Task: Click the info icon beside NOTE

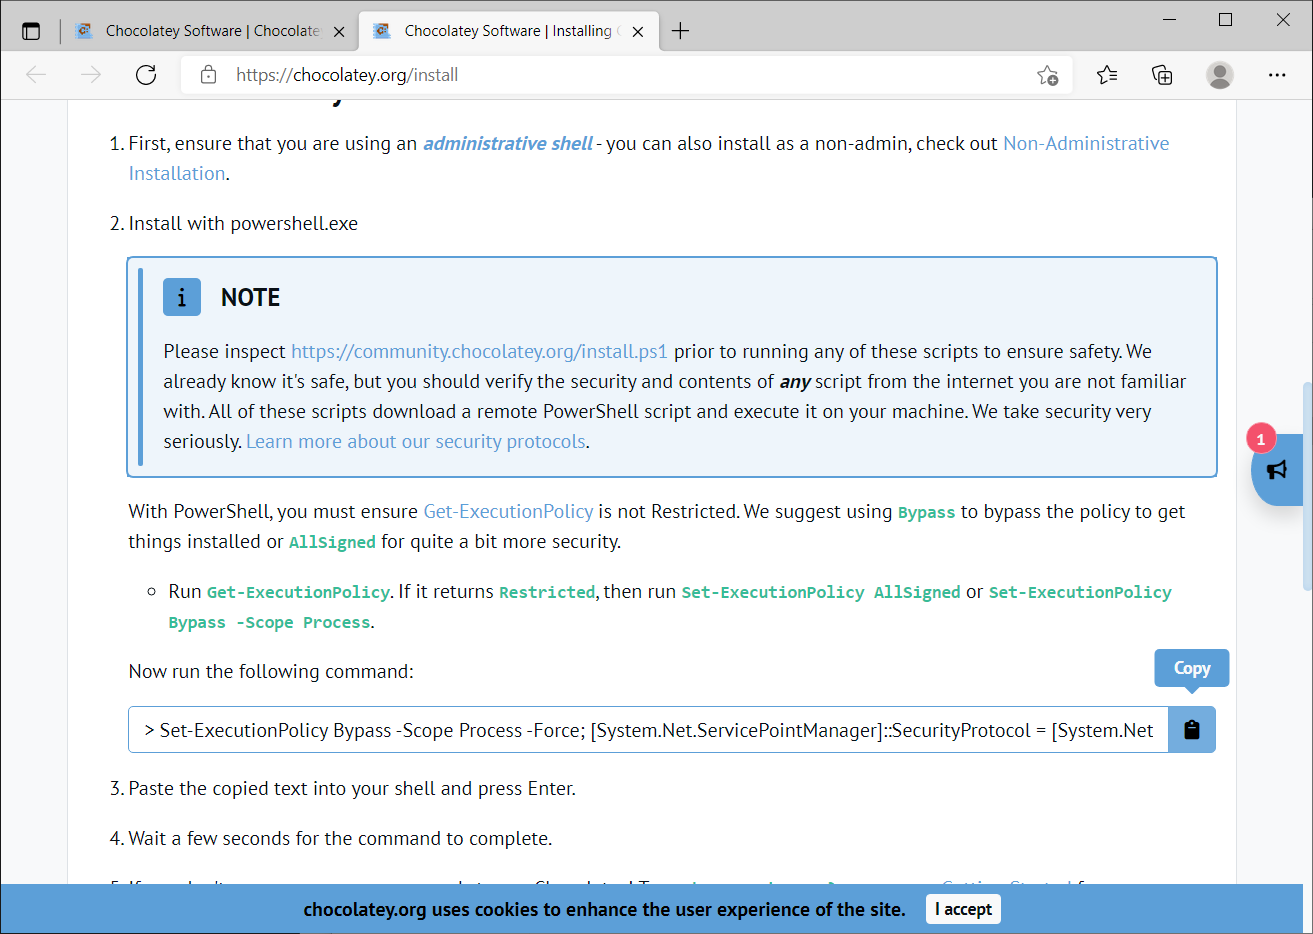Action: pos(182,297)
